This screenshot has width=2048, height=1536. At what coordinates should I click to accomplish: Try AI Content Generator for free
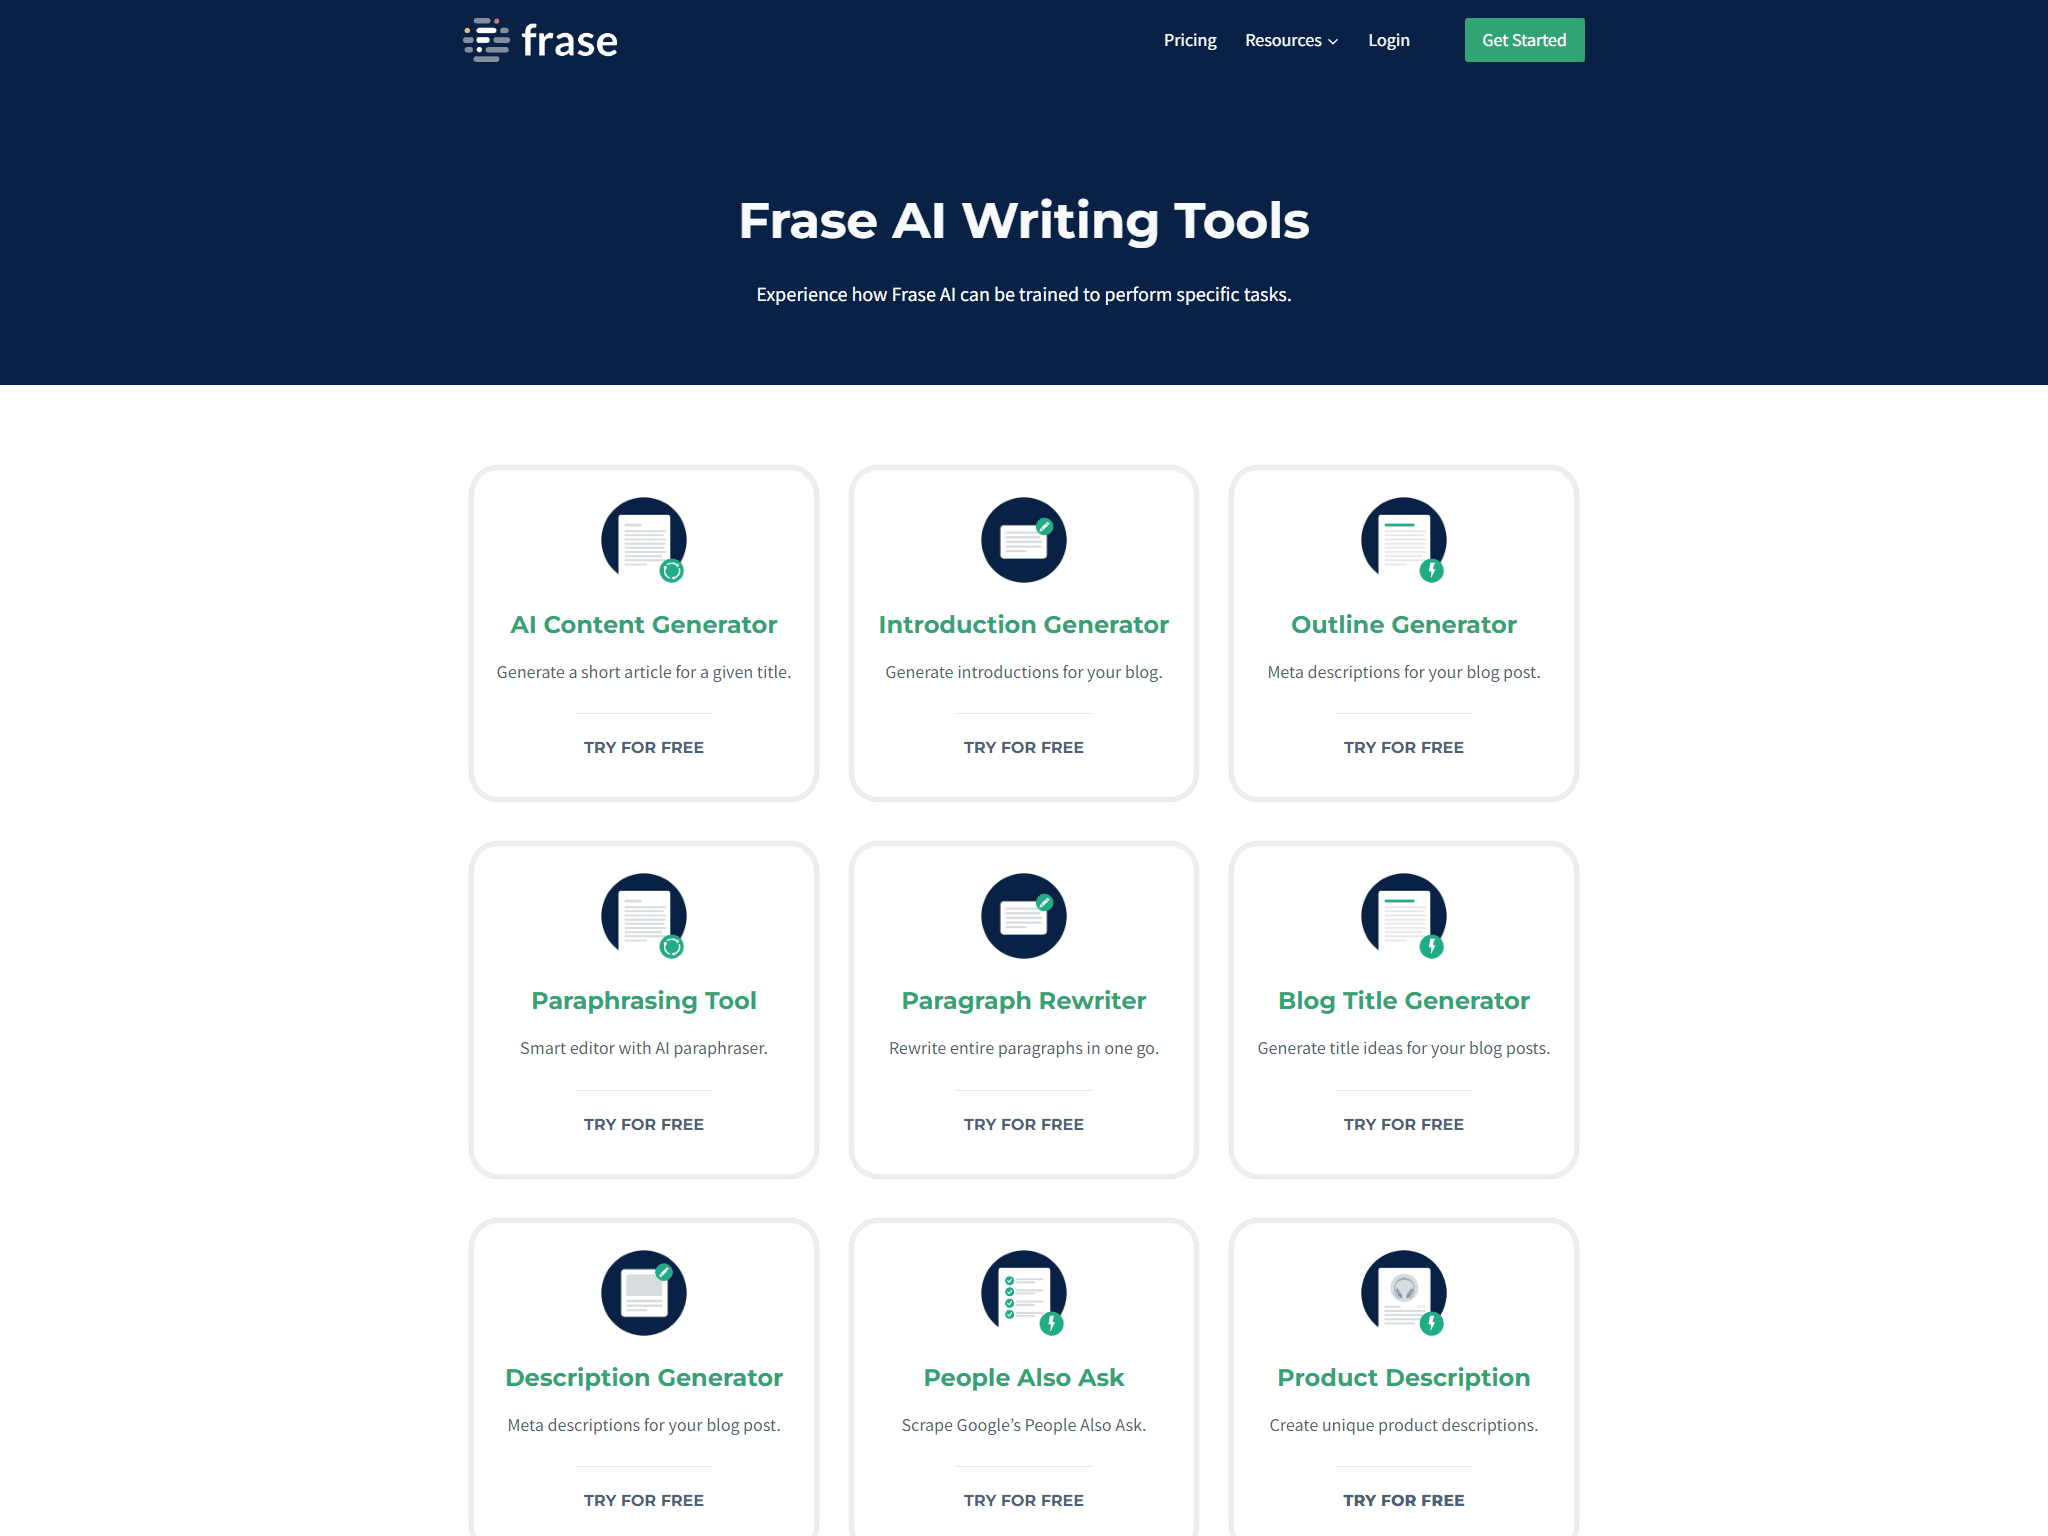[644, 748]
